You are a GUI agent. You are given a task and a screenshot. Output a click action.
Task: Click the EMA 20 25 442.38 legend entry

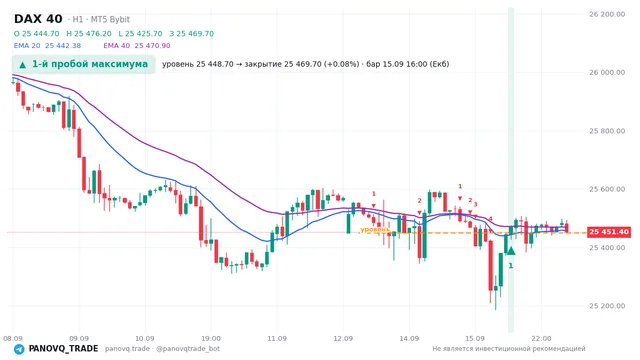tap(47, 46)
